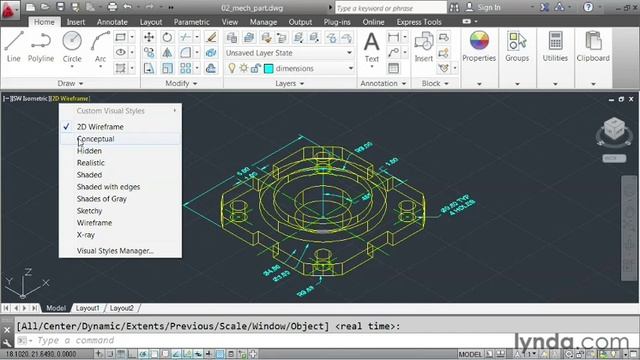Click the Rectangle draw icon
Screen dimensions: 640x360
(120, 37)
